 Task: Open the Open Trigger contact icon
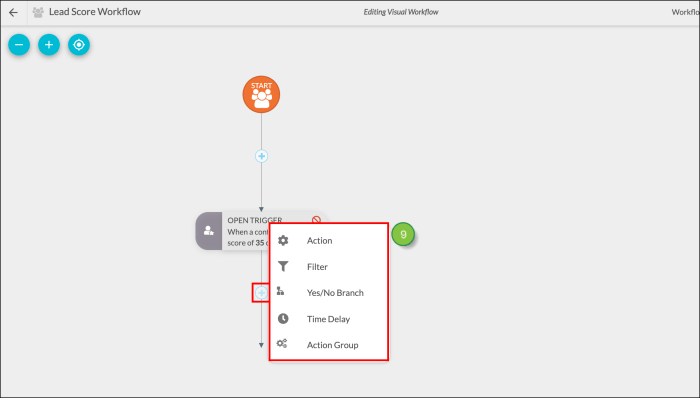pyautogui.click(x=208, y=231)
